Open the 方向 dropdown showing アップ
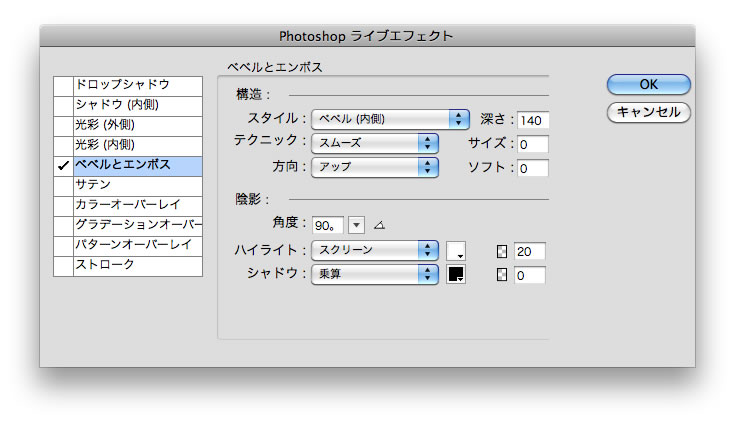This screenshot has height=422, width=735. coord(375,167)
